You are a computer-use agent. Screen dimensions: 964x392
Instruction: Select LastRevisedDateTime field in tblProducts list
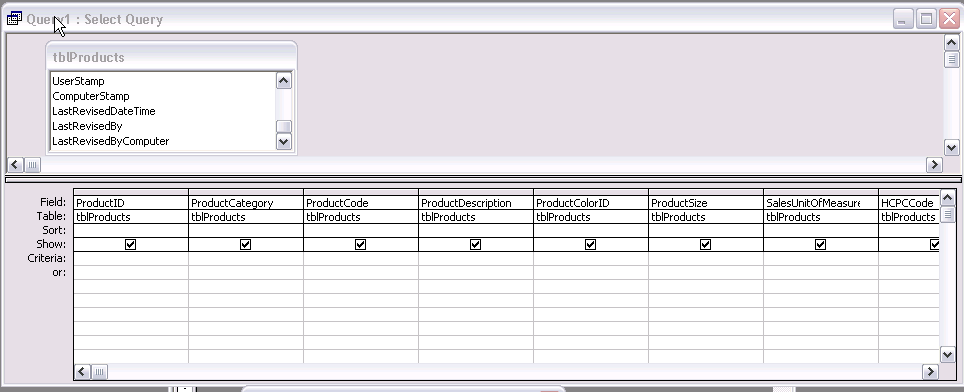click(x=162, y=111)
